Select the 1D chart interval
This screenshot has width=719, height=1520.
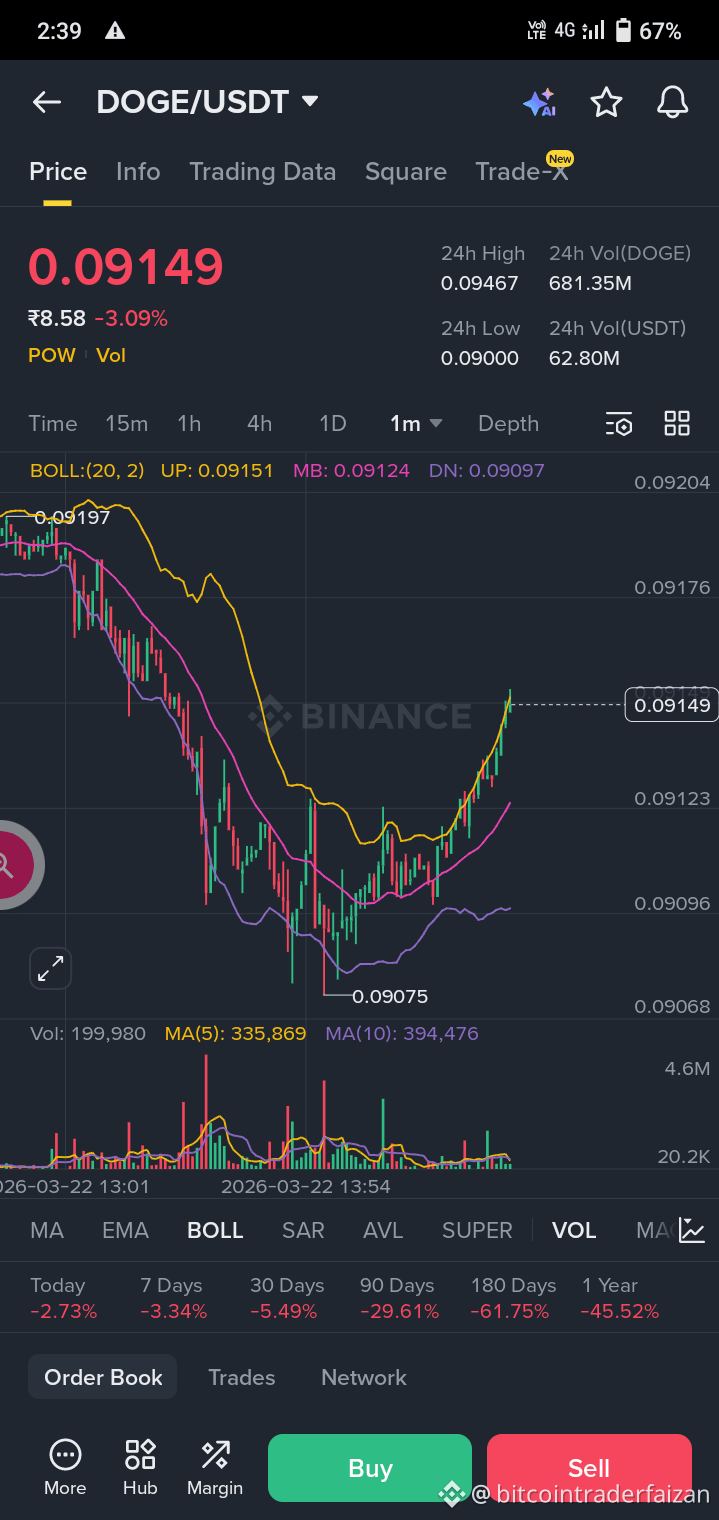tap(332, 424)
